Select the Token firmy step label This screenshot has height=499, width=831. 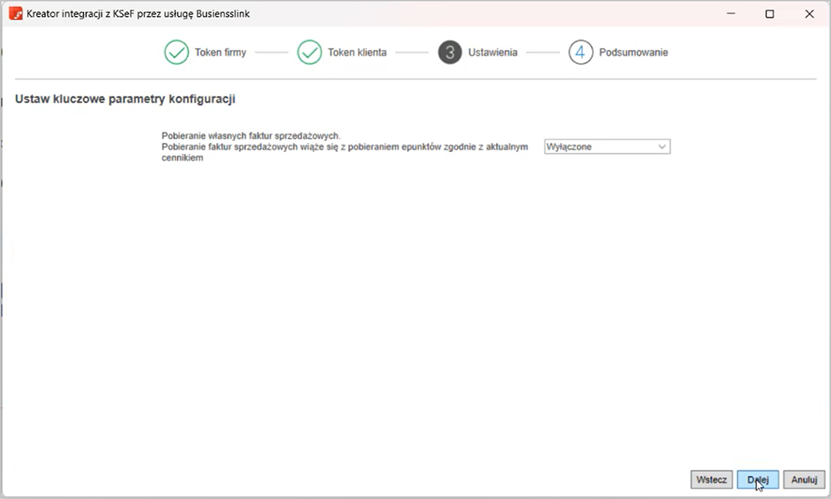pyautogui.click(x=221, y=53)
